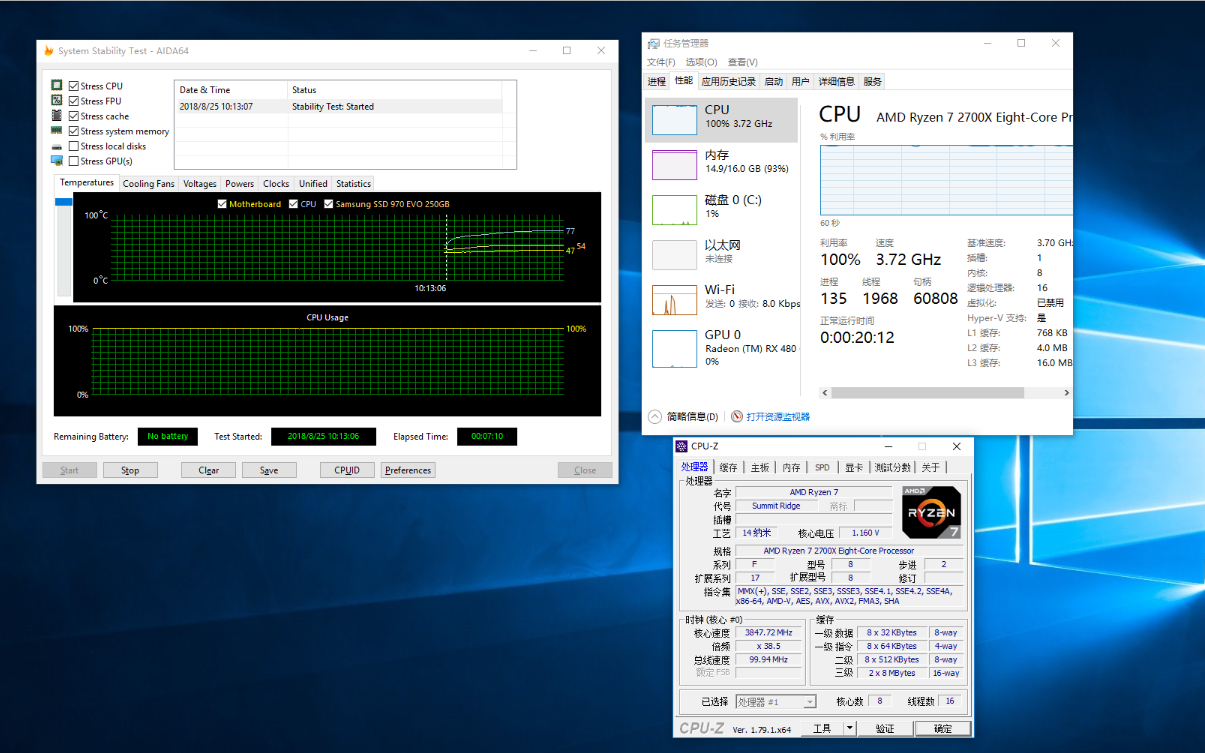Click the Stress CPU chip icon
The height and width of the screenshot is (753, 1205).
coord(57,86)
